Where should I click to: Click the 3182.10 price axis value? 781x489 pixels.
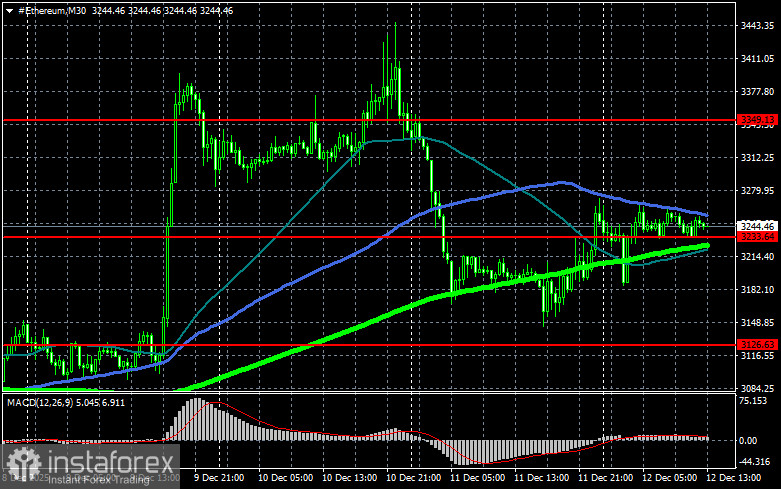[758, 289]
